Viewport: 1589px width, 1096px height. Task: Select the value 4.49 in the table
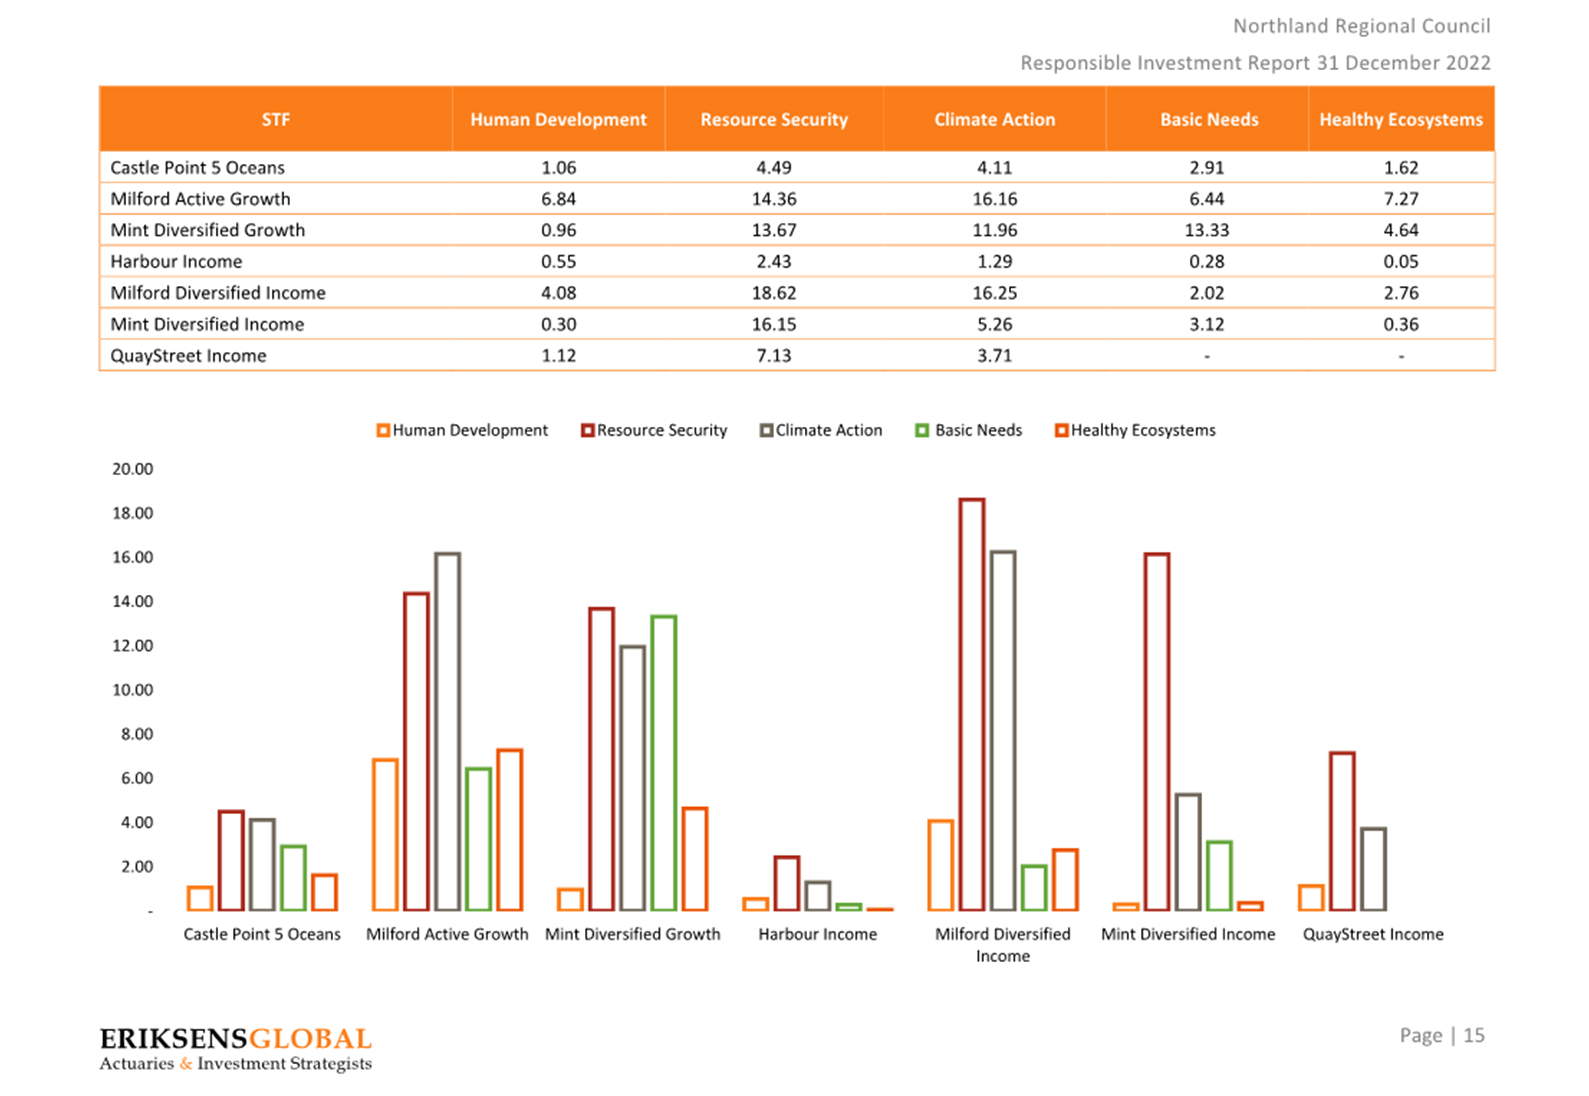pos(774,168)
